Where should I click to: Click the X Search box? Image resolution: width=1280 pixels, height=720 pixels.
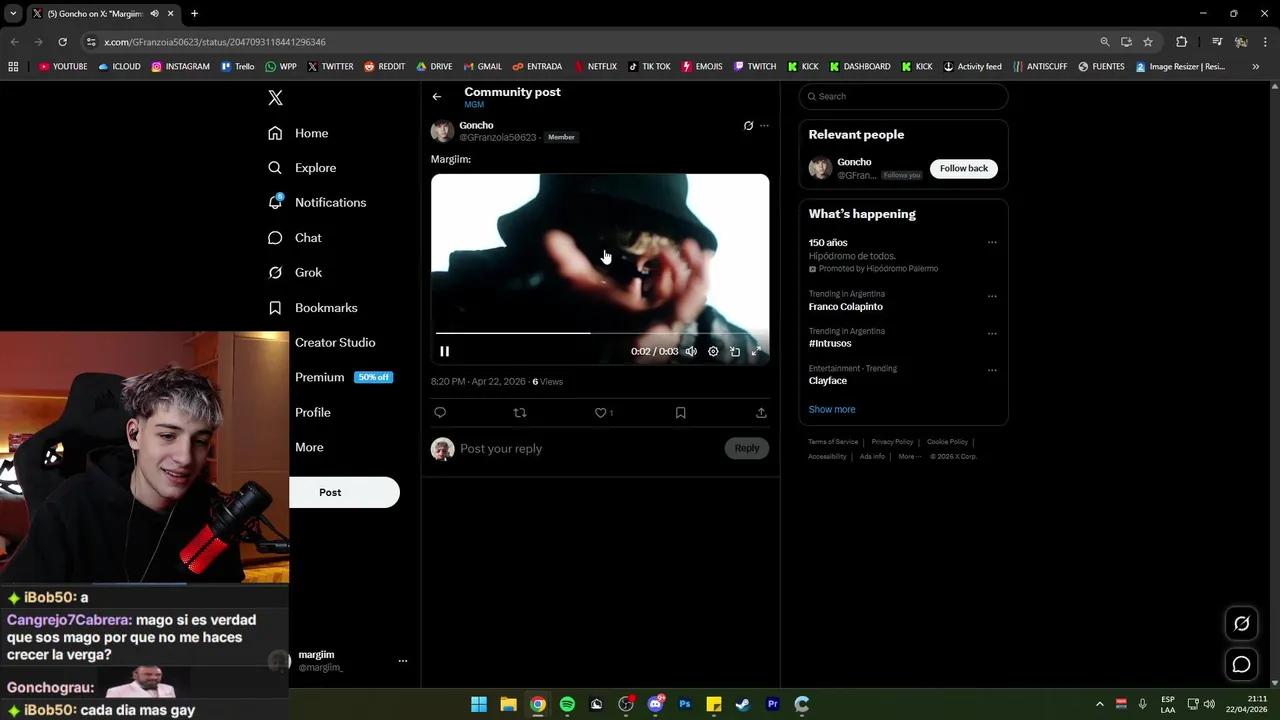tap(903, 96)
